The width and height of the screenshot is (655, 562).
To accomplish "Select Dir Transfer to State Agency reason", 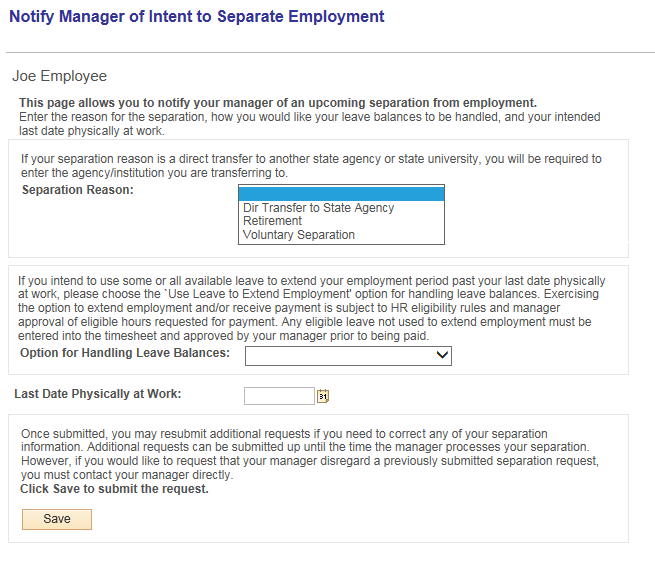I will pyautogui.click(x=318, y=208).
